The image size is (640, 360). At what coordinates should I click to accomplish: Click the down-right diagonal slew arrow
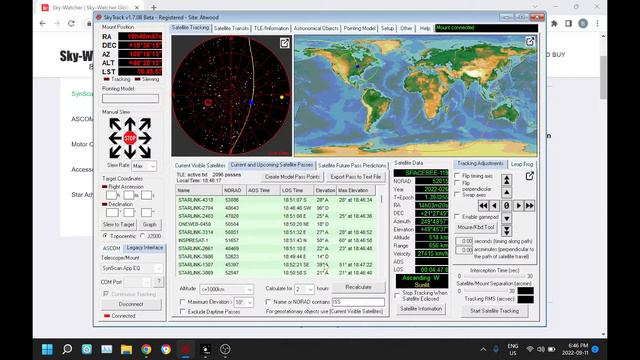tap(145, 152)
